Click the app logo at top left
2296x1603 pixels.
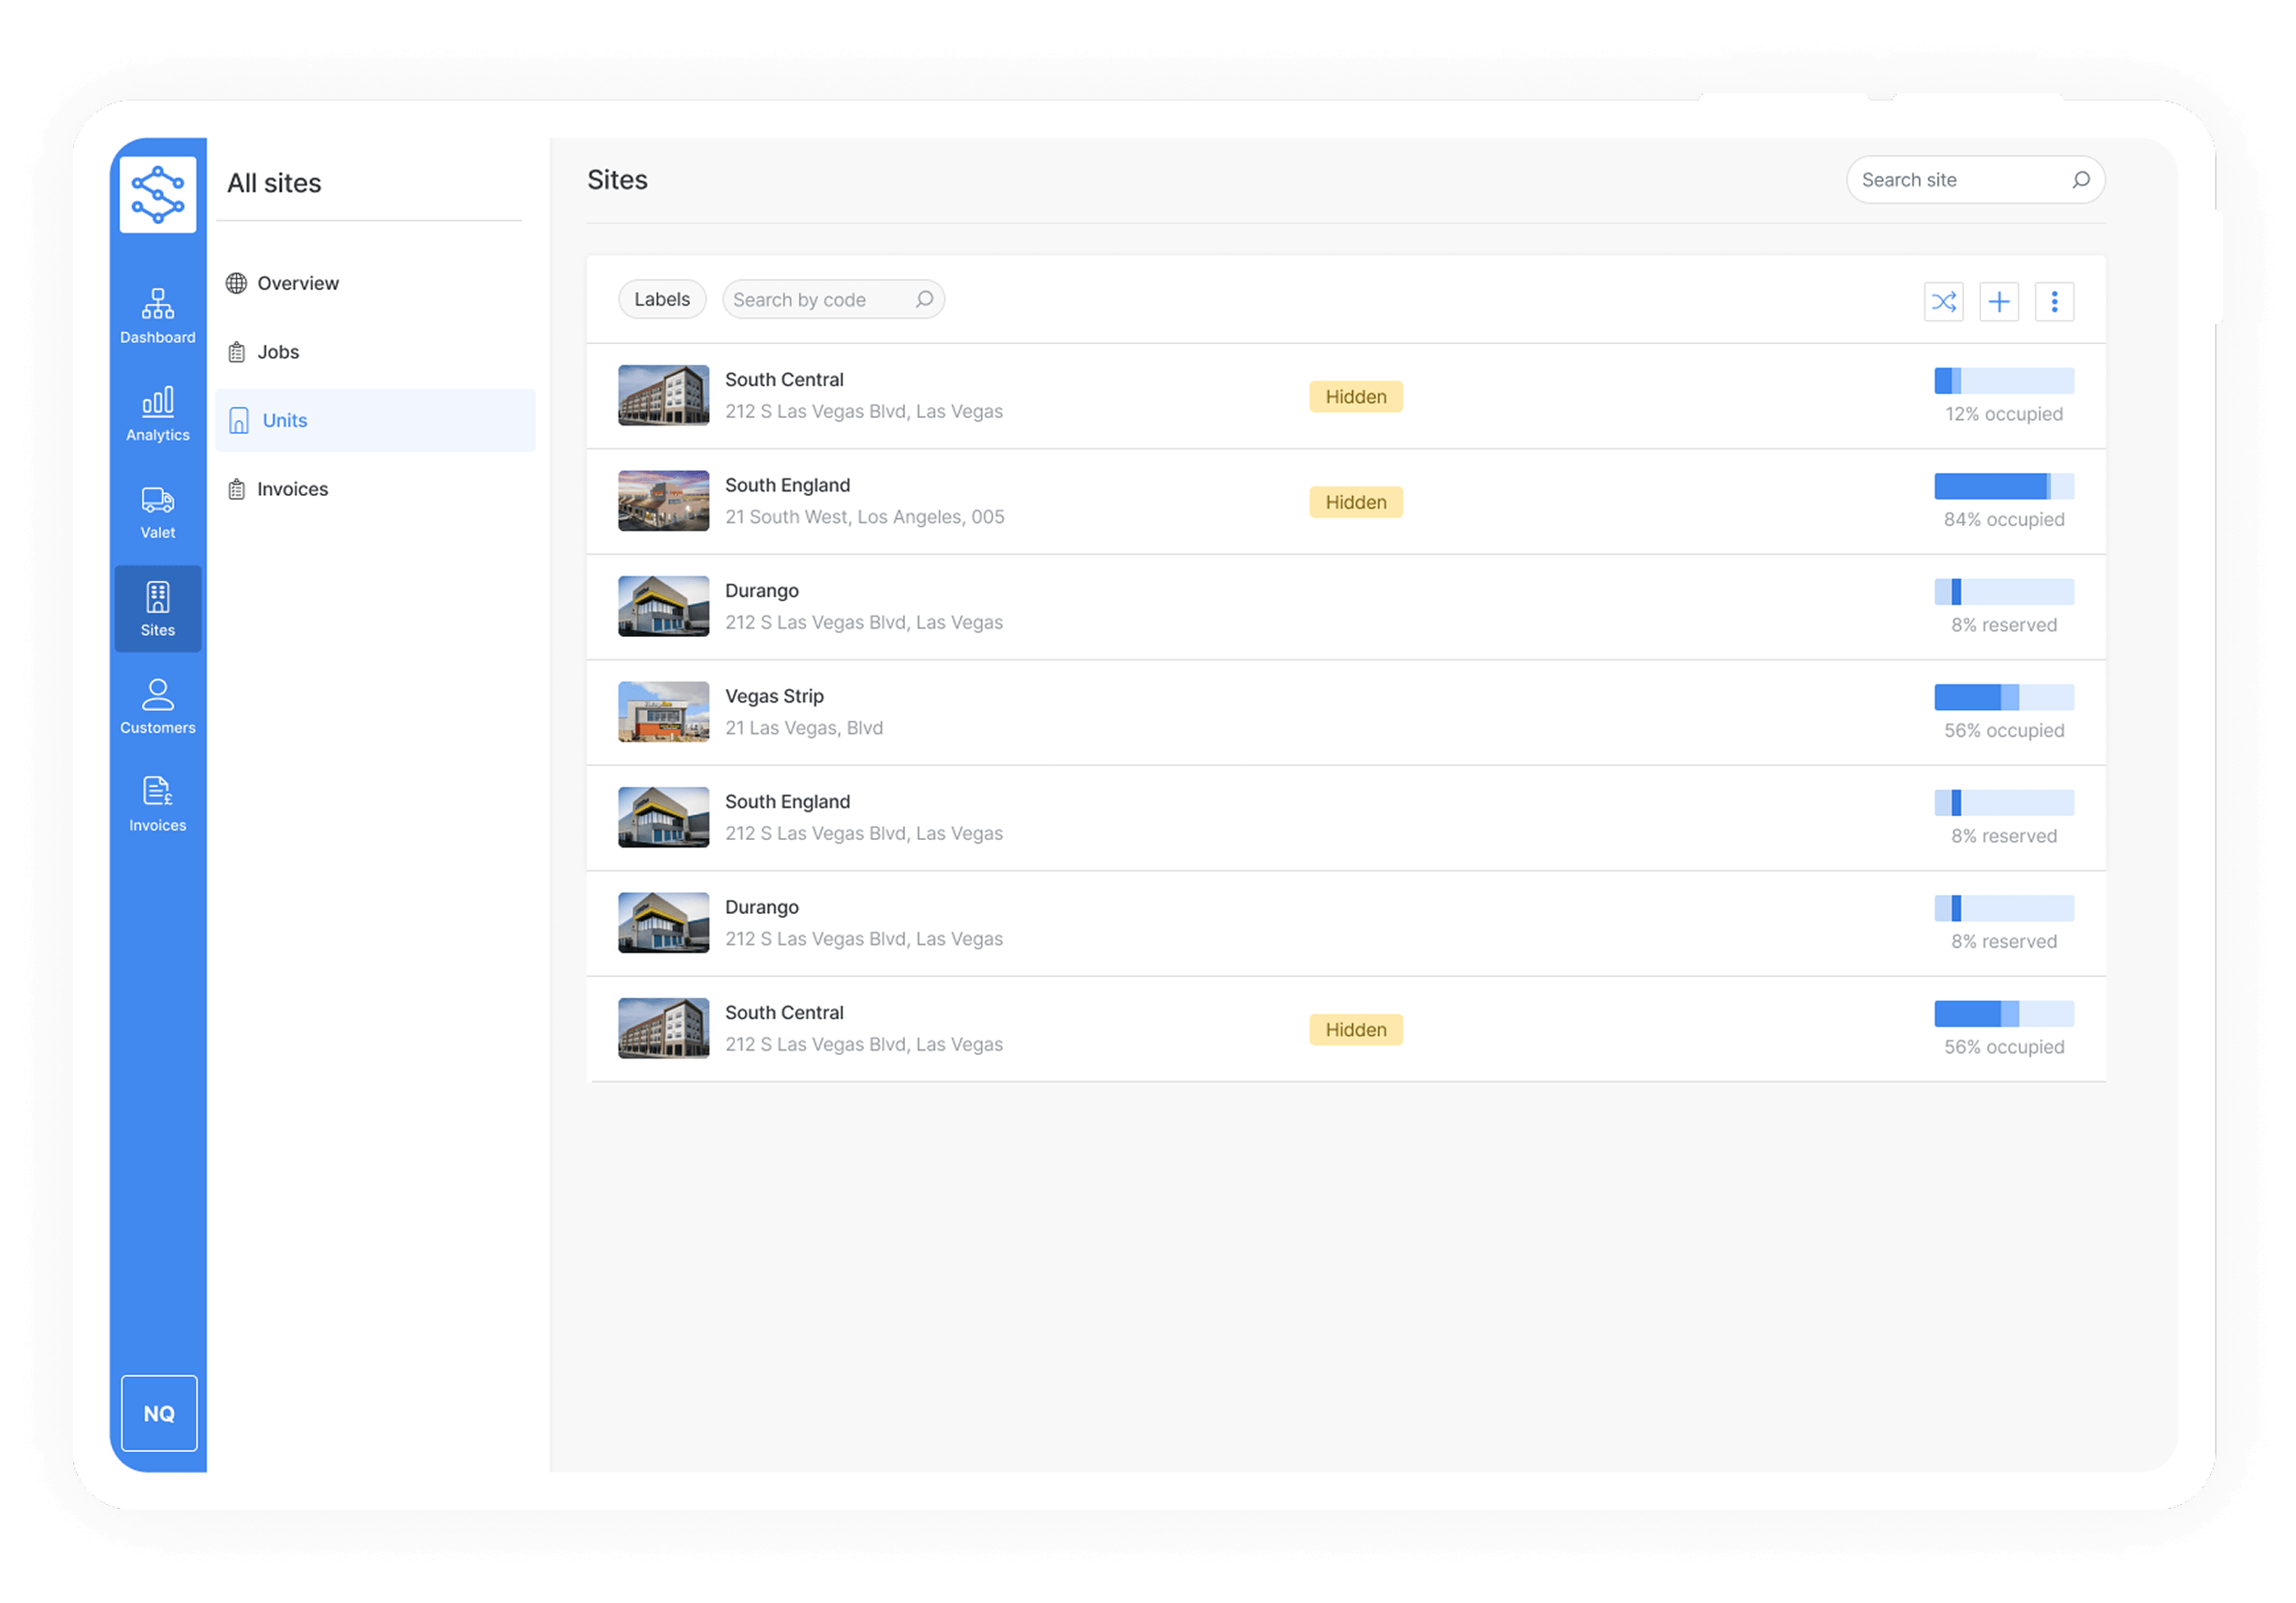(158, 194)
